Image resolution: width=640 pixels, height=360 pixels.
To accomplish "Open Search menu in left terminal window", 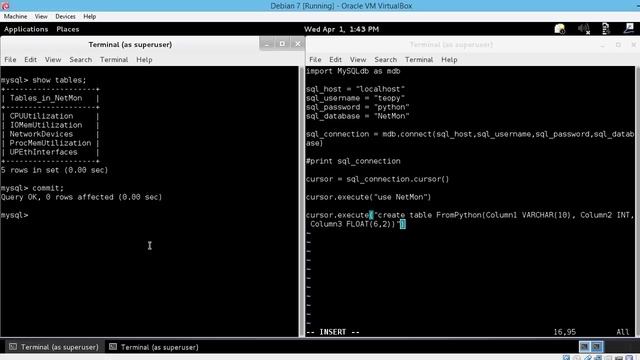I will point(80,60).
